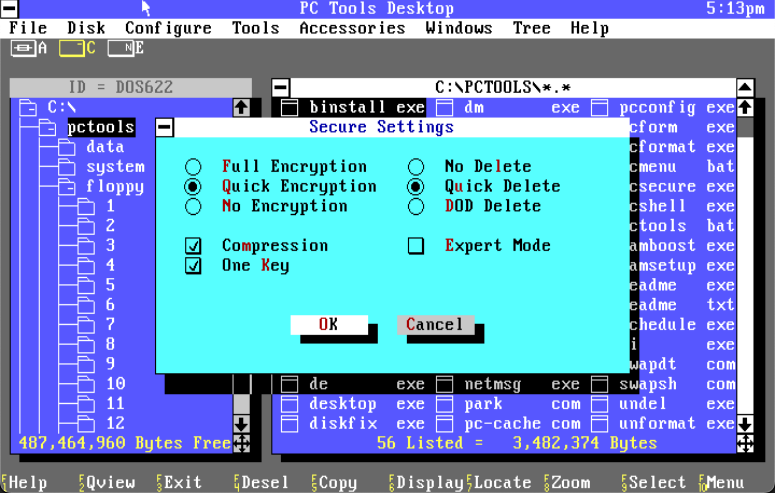Collapse the pctools folder icon in tree
This screenshot has width=775, height=493.
pos(47,127)
